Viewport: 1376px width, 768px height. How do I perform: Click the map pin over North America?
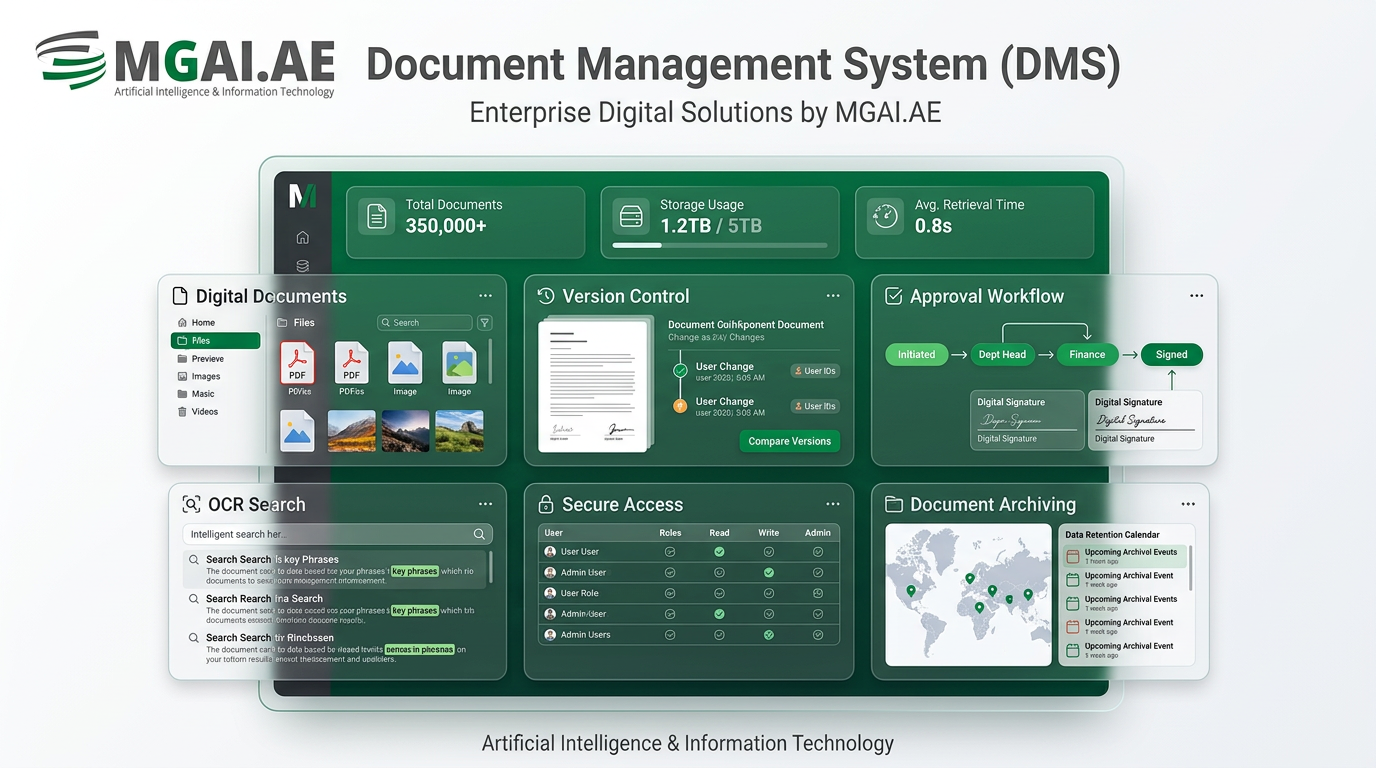pyautogui.click(x=911, y=591)
